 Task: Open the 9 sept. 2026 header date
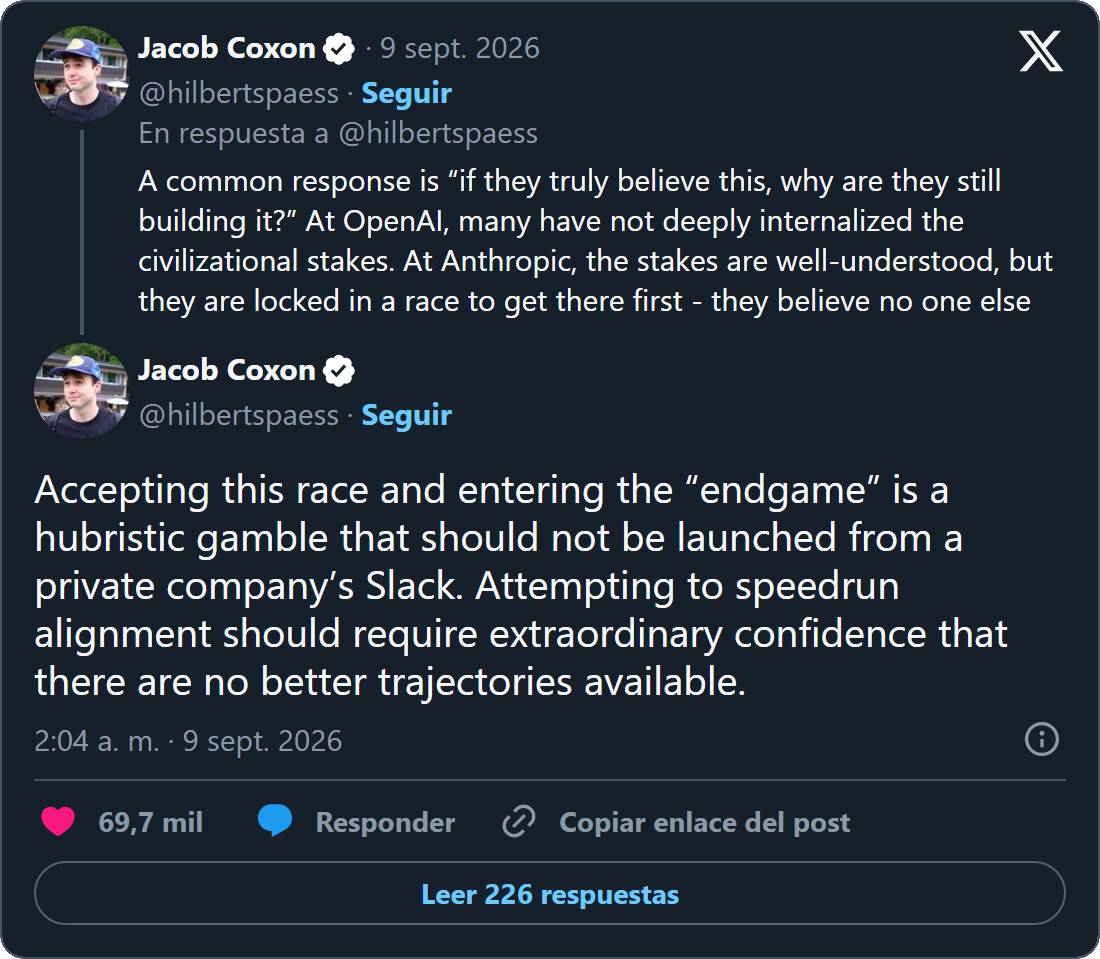click(460, 48)
